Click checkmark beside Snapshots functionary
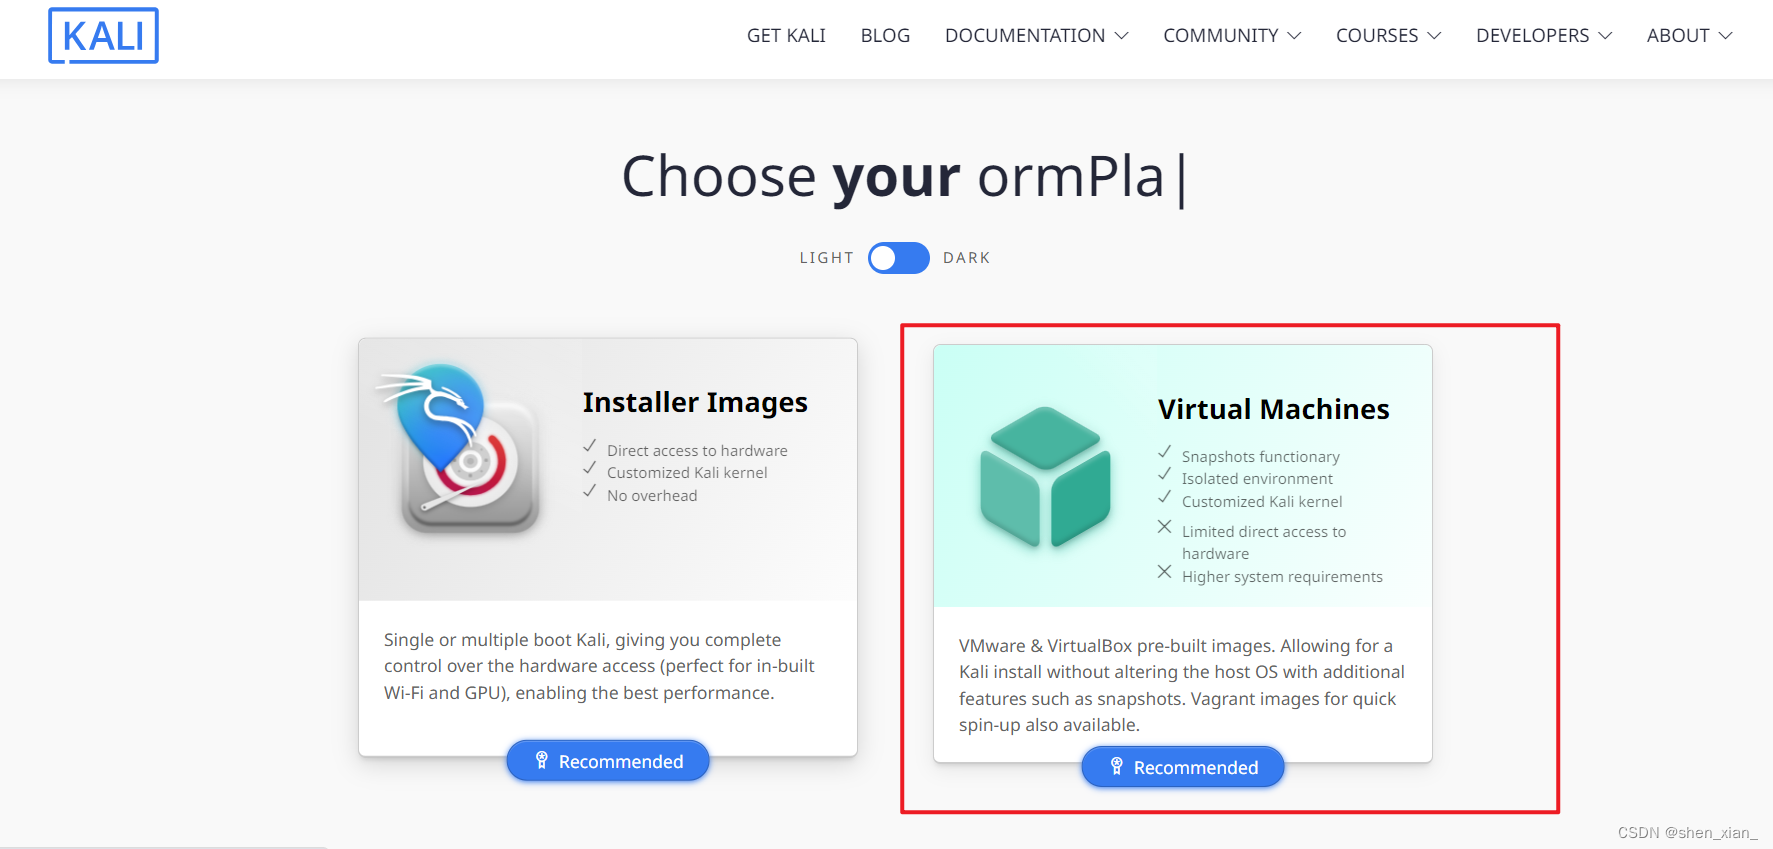This screenshot has width=1773, height=849. point(1165,452)
